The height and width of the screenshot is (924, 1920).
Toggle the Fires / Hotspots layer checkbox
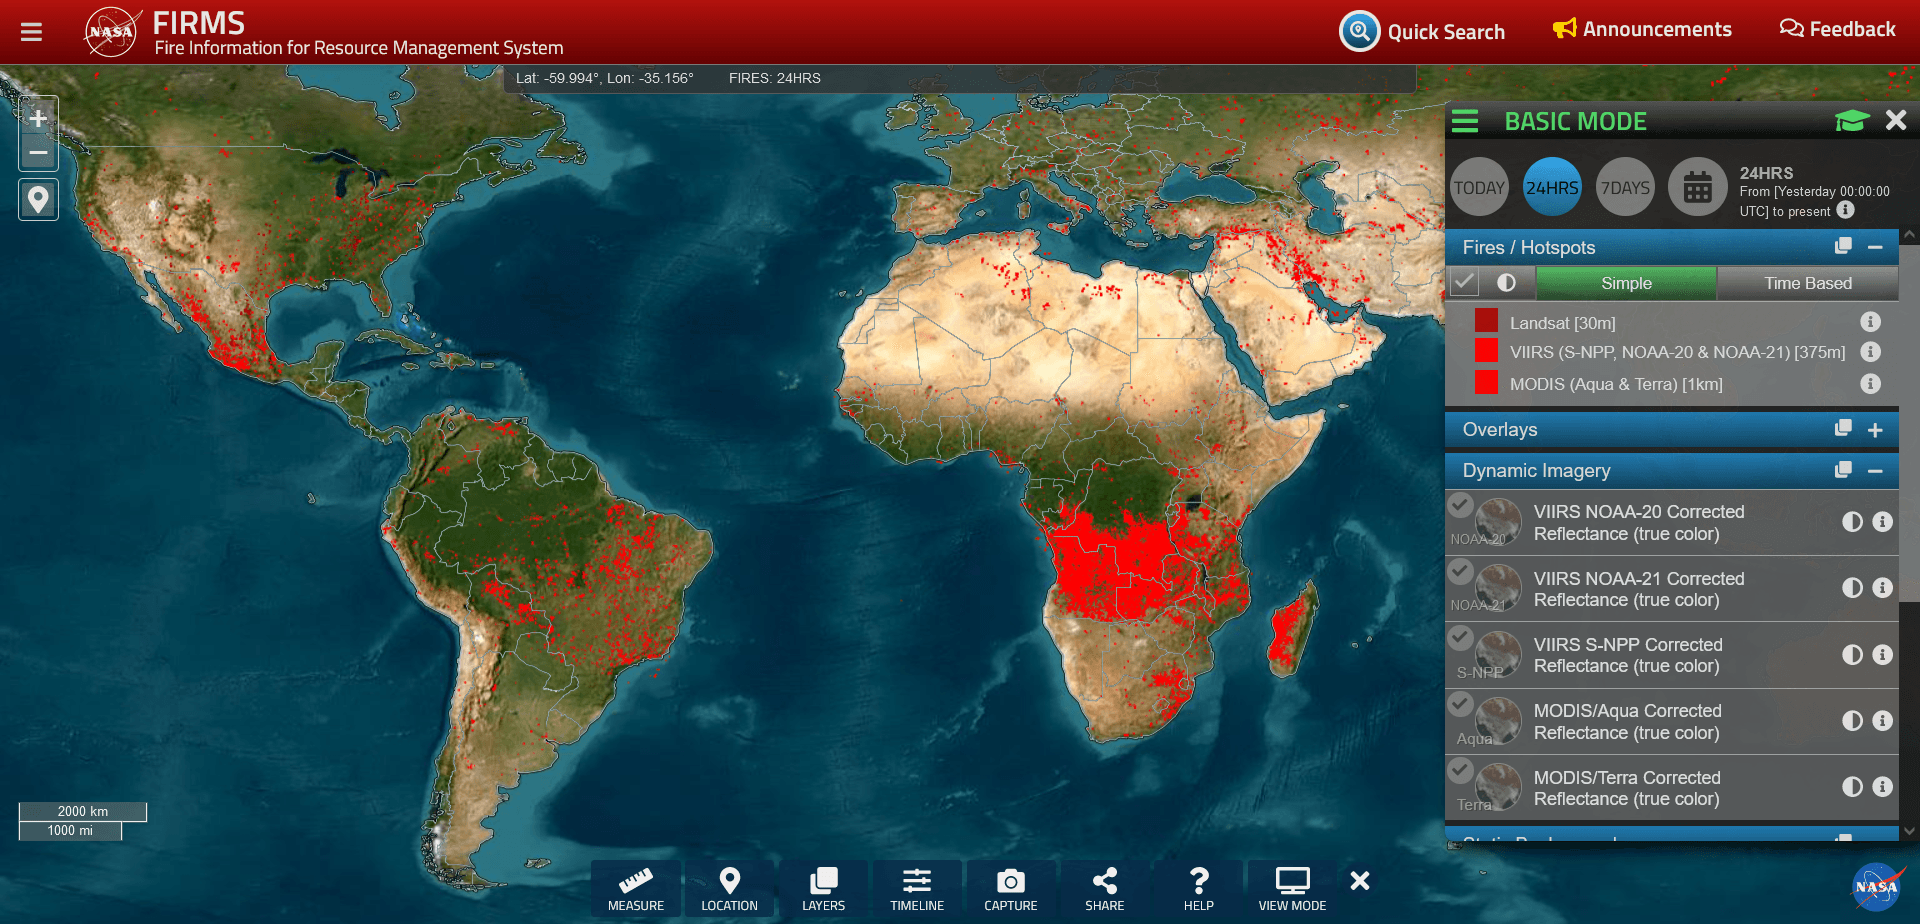[x=1465, y=283]
